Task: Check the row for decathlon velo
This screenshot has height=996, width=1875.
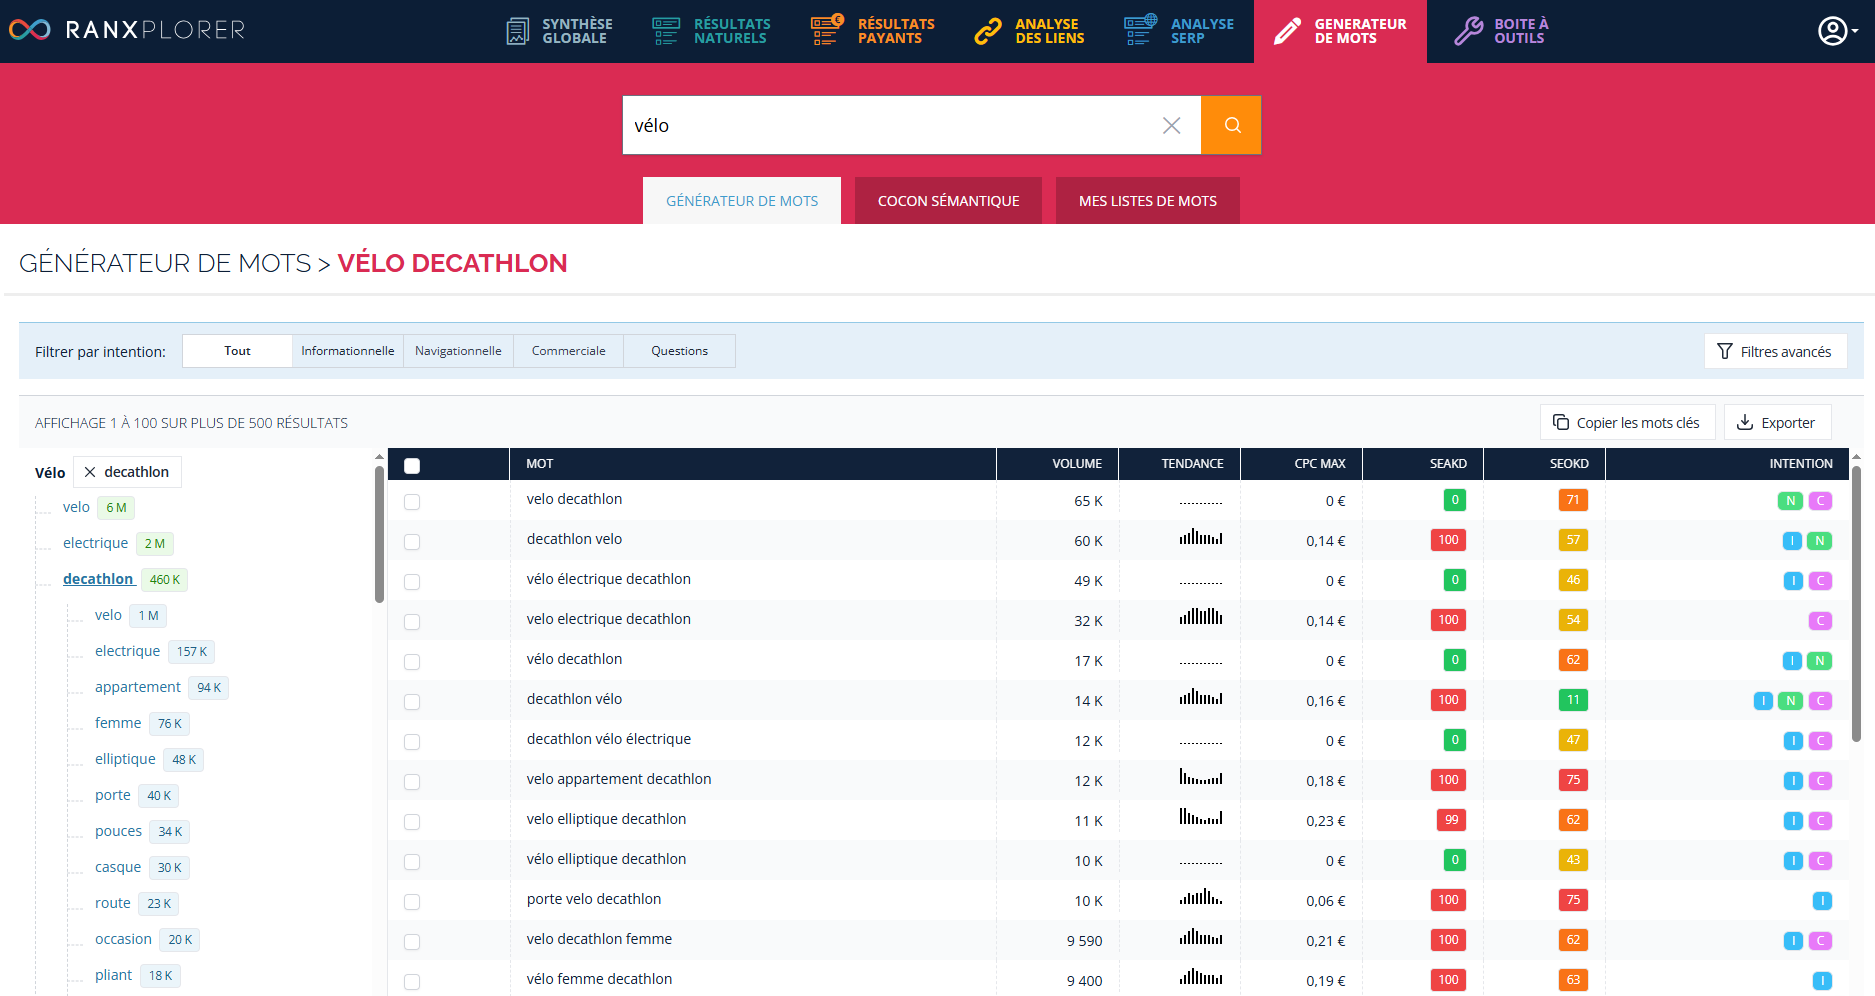Action: click(x=412, y=541)
